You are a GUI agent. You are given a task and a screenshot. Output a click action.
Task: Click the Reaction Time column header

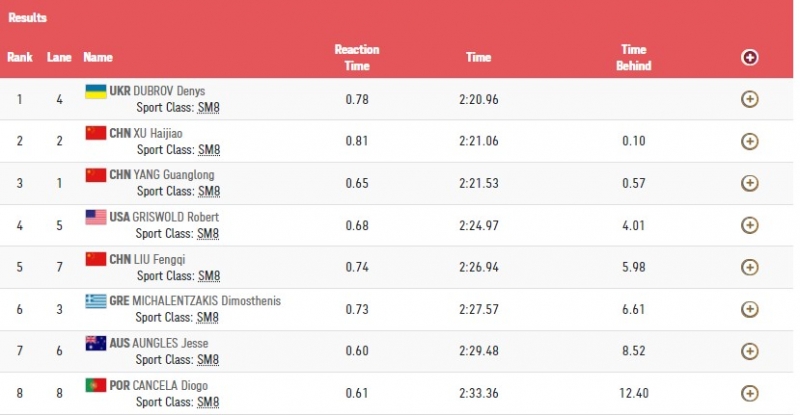click(357, 58)
